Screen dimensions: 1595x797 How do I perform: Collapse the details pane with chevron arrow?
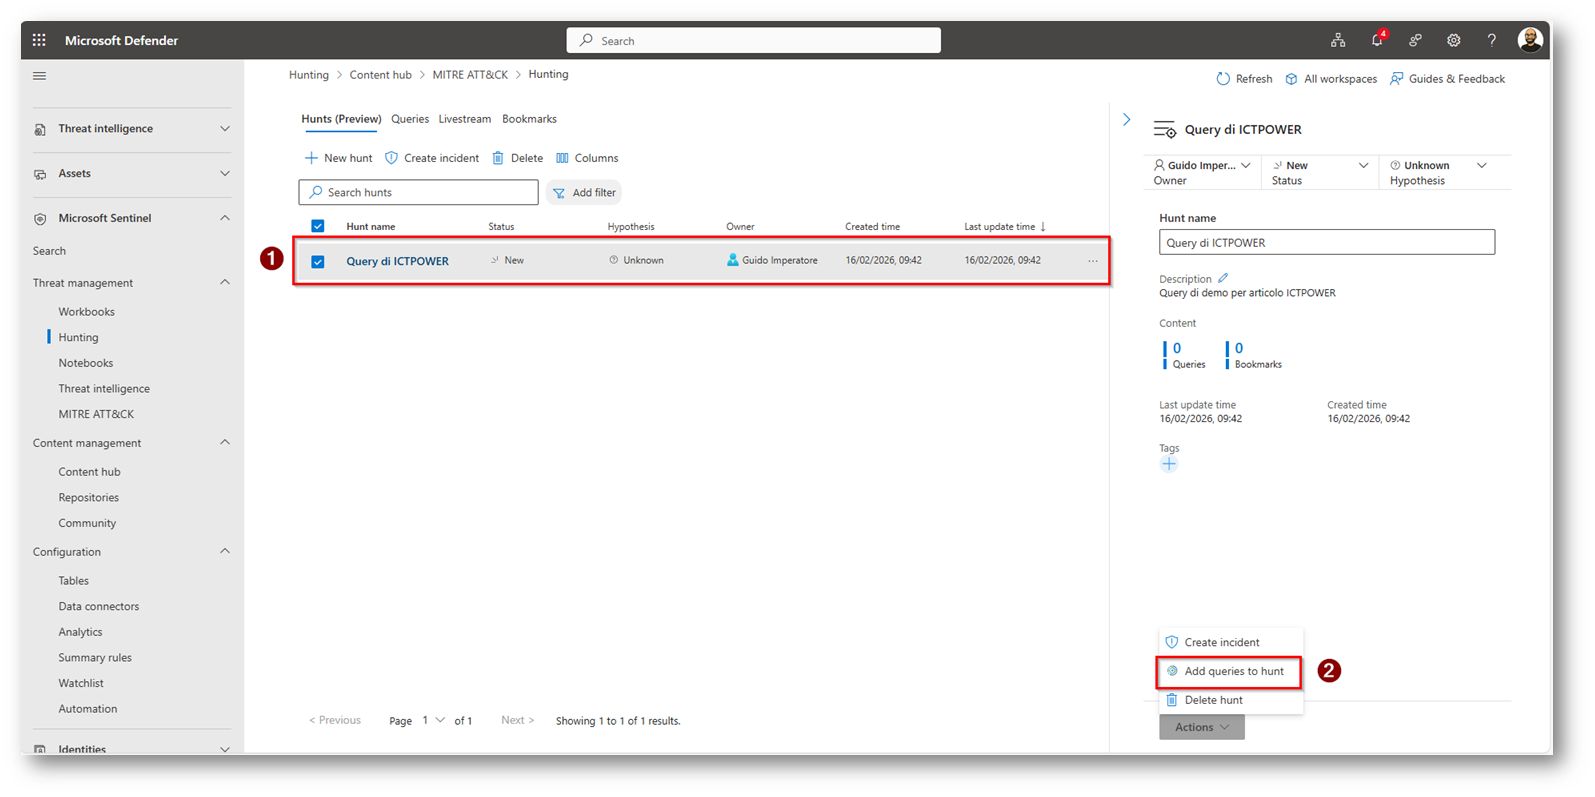pos(1127,119)
